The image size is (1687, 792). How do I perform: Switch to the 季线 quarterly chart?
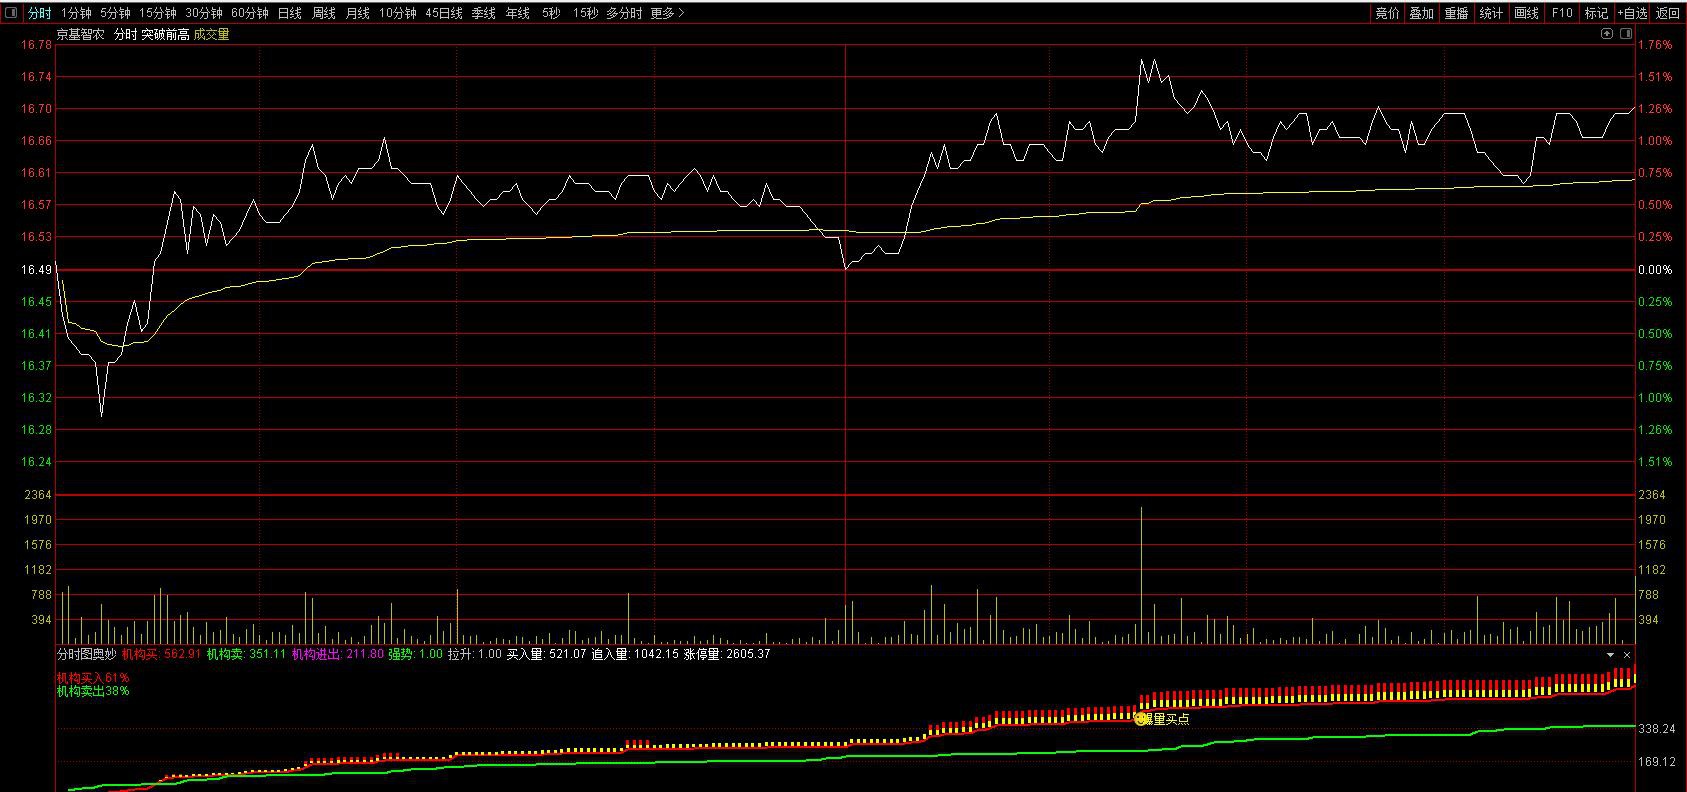coord(483,13)
